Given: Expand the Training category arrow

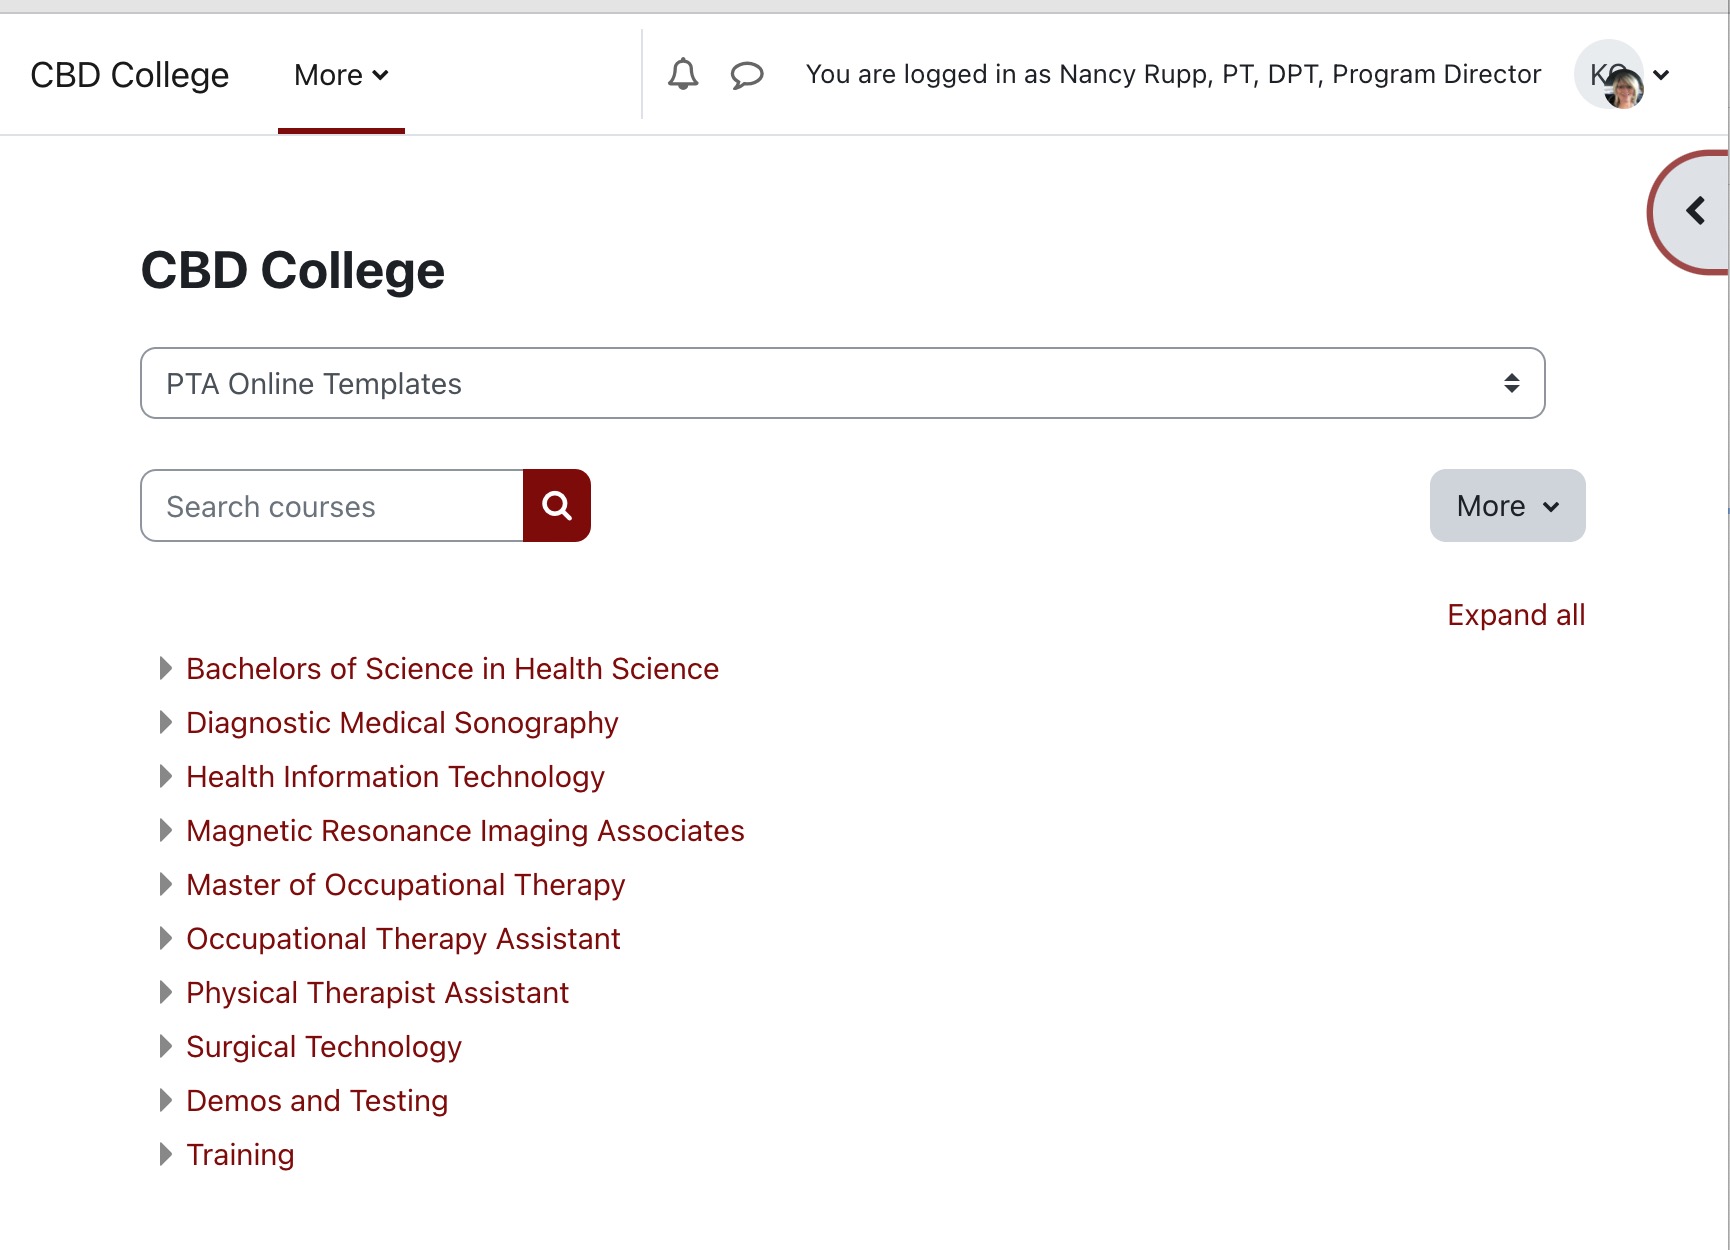Looking at the screenshot, I should point(166,1154).
